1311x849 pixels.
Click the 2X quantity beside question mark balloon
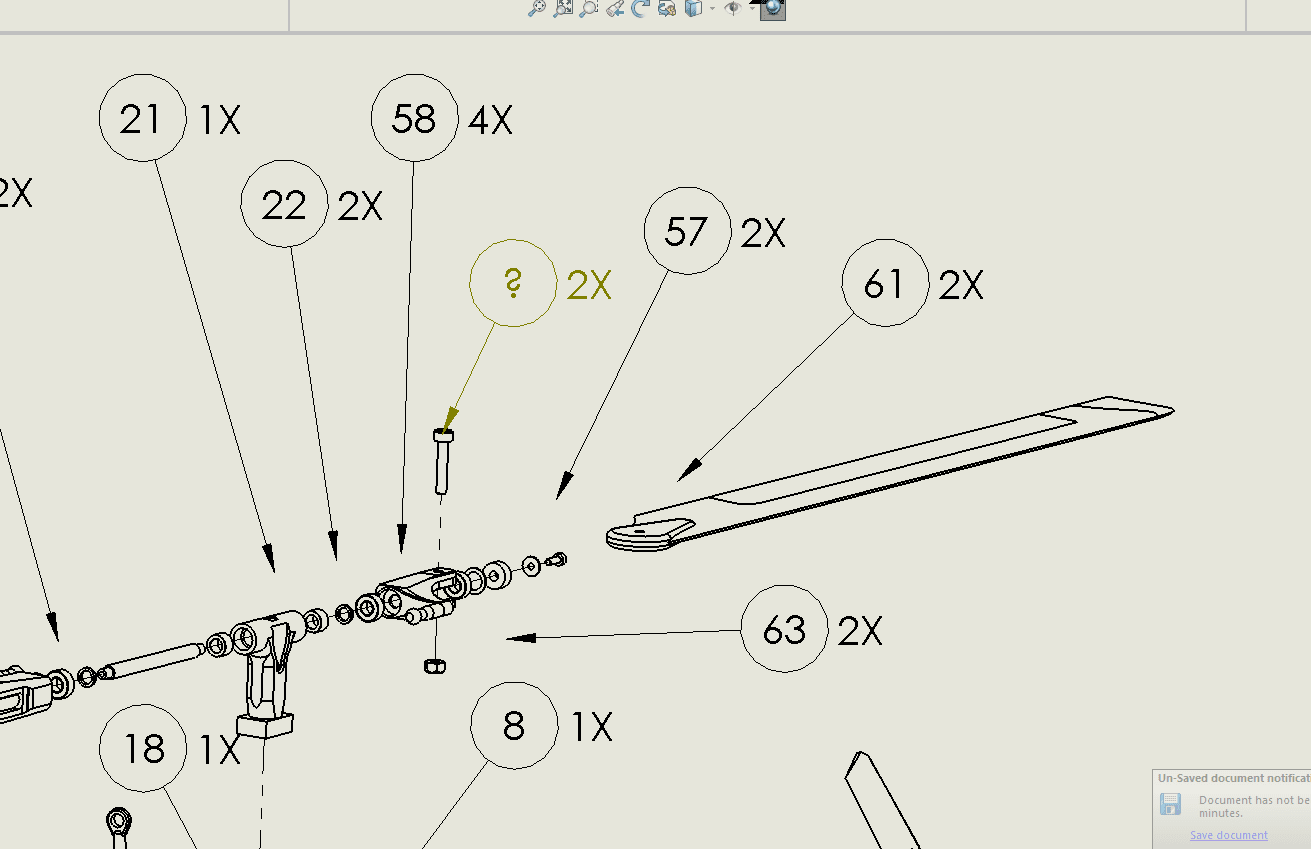click(x=589, y=286)
